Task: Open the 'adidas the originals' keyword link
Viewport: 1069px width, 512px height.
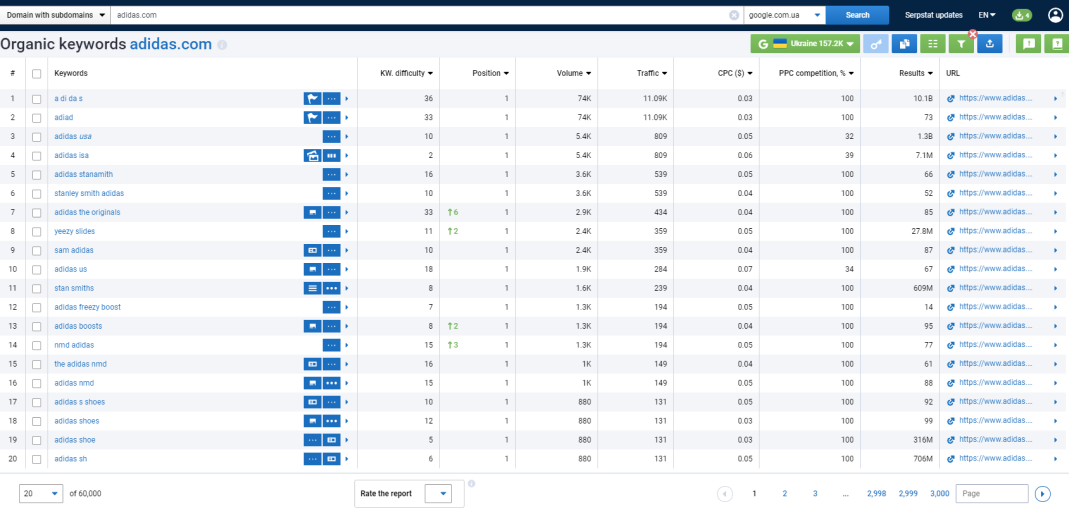Action: pyautogui.click(x=87, y=213)
